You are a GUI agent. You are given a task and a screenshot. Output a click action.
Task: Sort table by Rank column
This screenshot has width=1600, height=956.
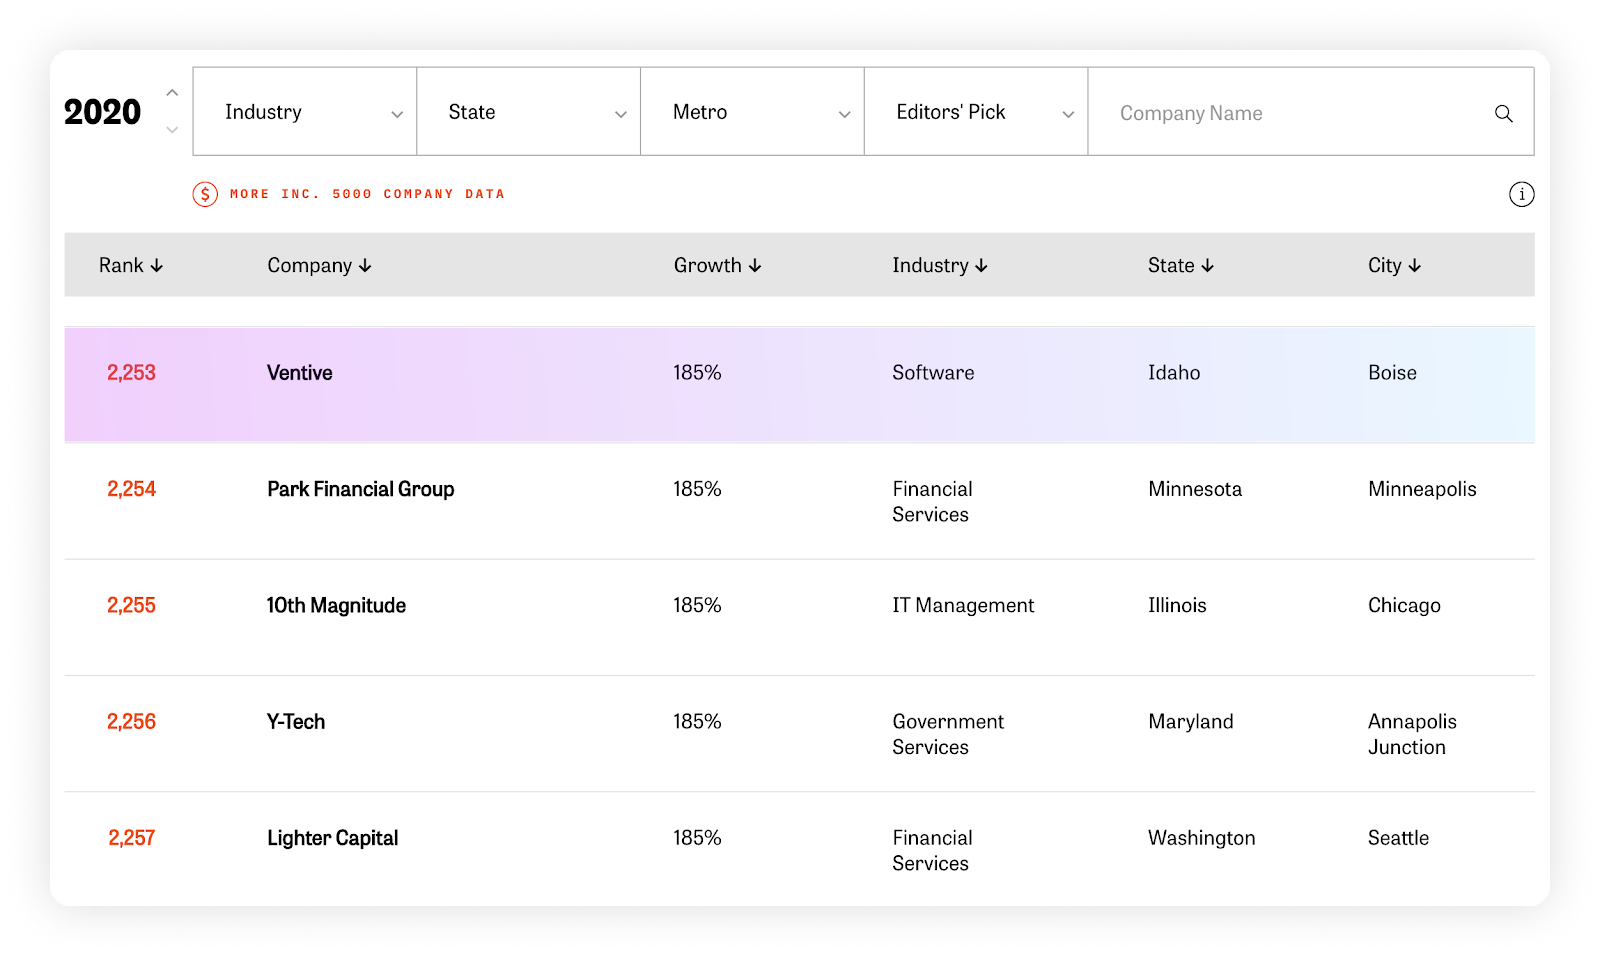click(130, 265)
